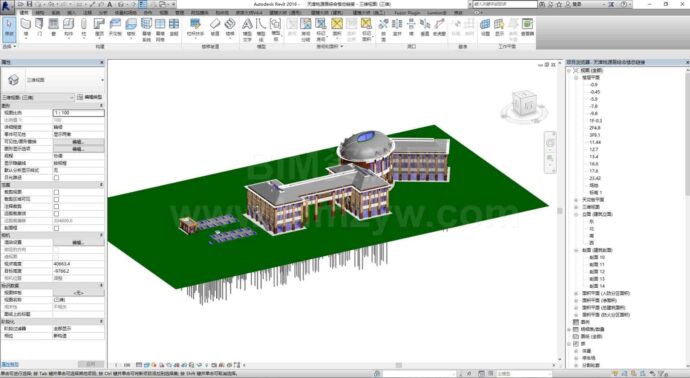Viewport: 690px width, 378px height.
Task: Click the Edit Type button in Properties
Action: [90, 97]
